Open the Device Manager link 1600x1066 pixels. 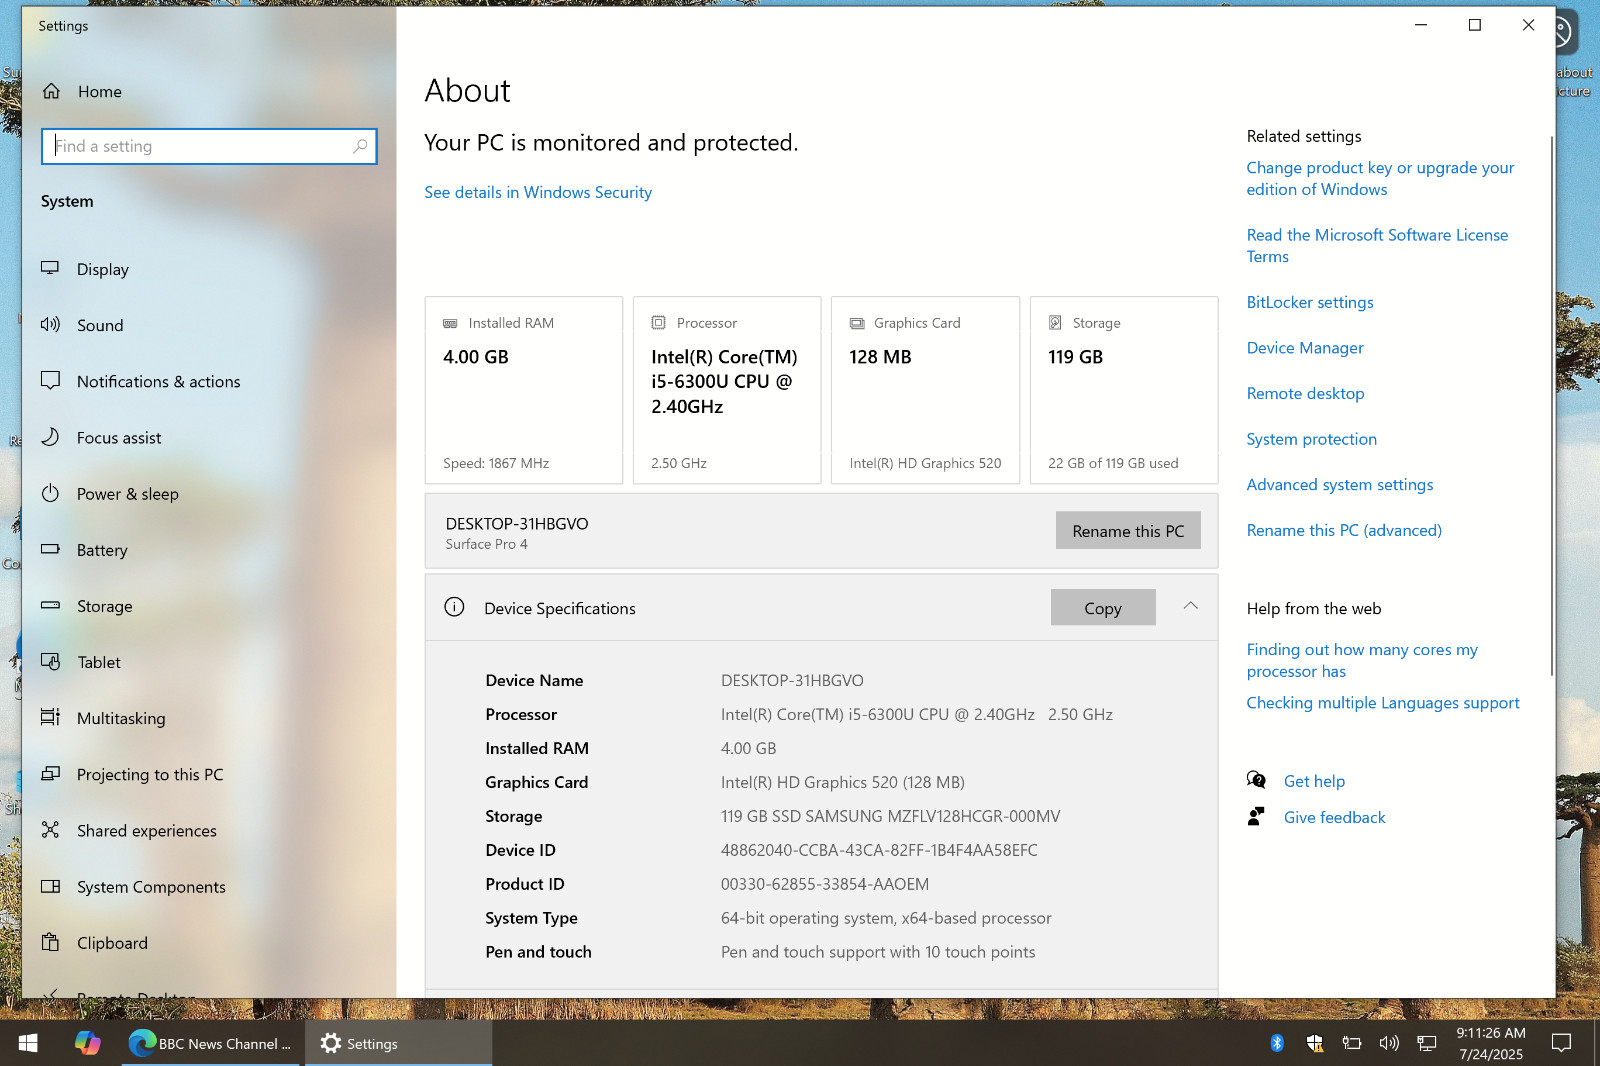click(1305, 348)
